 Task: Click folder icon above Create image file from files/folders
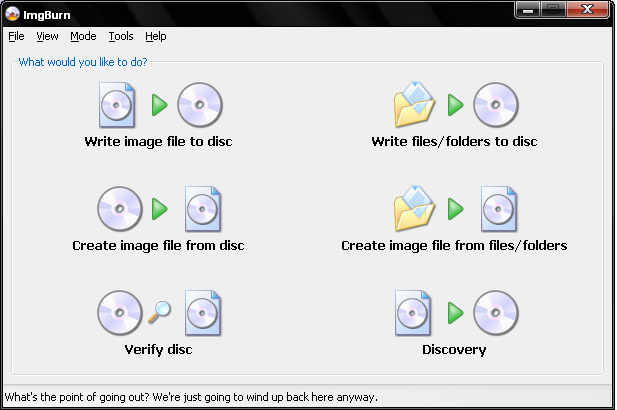click(x=414, y=209)
